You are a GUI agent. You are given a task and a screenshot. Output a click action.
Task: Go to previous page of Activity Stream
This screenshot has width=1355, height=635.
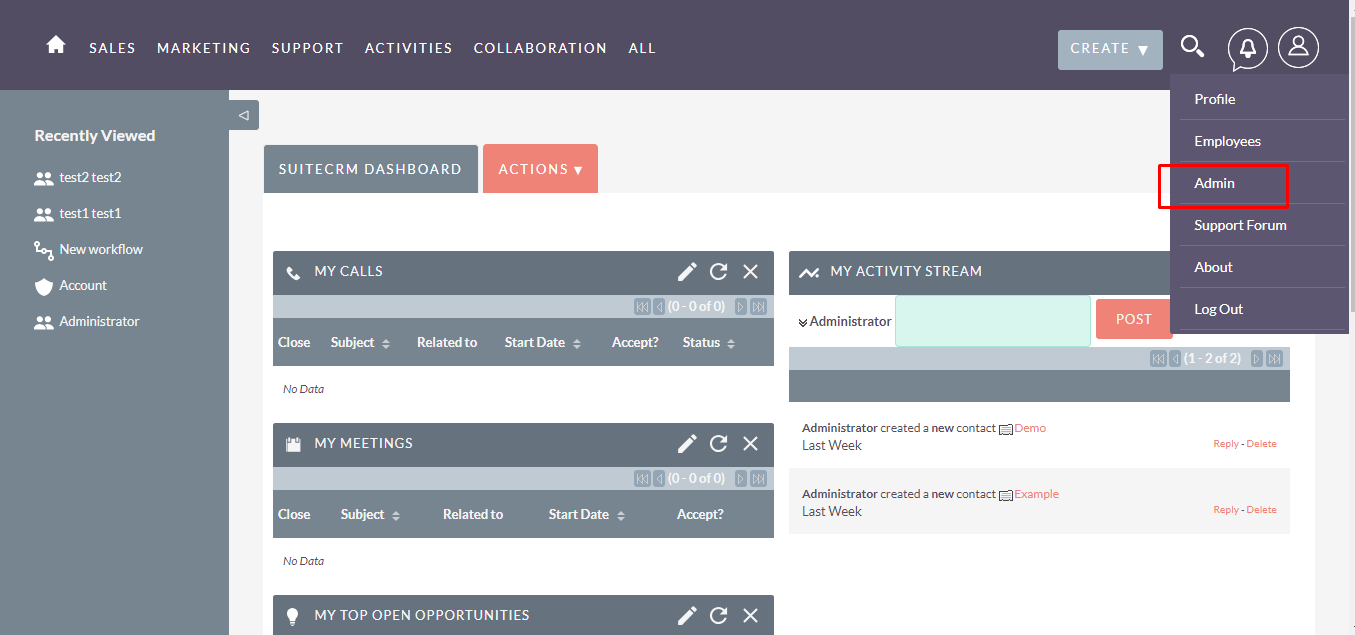pos(1175,358)
